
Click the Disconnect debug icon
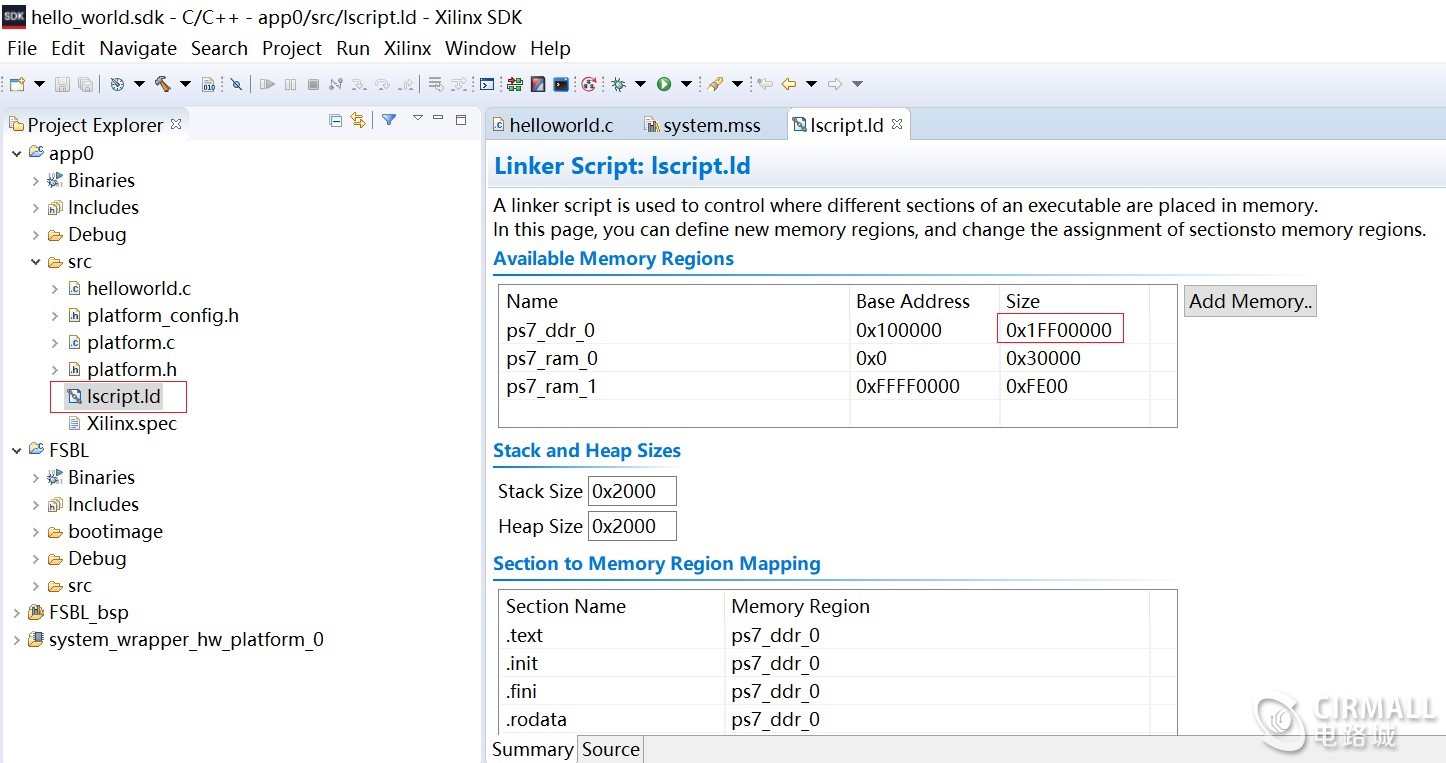coord(336,84)
